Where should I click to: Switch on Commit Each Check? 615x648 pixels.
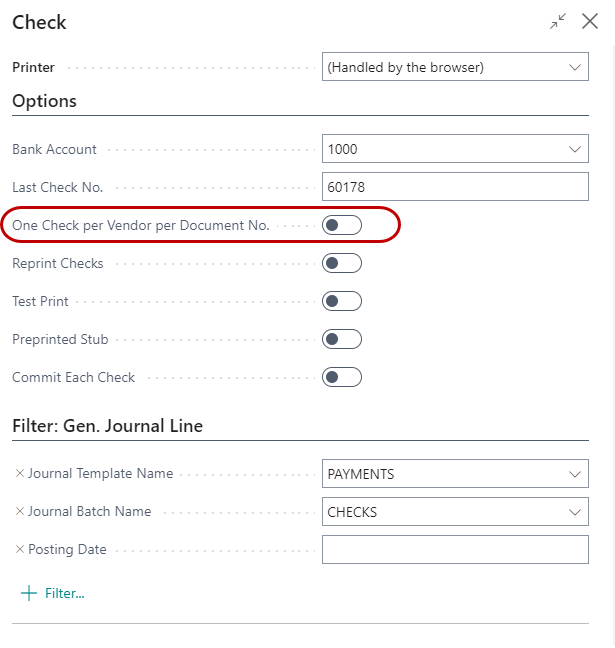click(x=342, y=377)
